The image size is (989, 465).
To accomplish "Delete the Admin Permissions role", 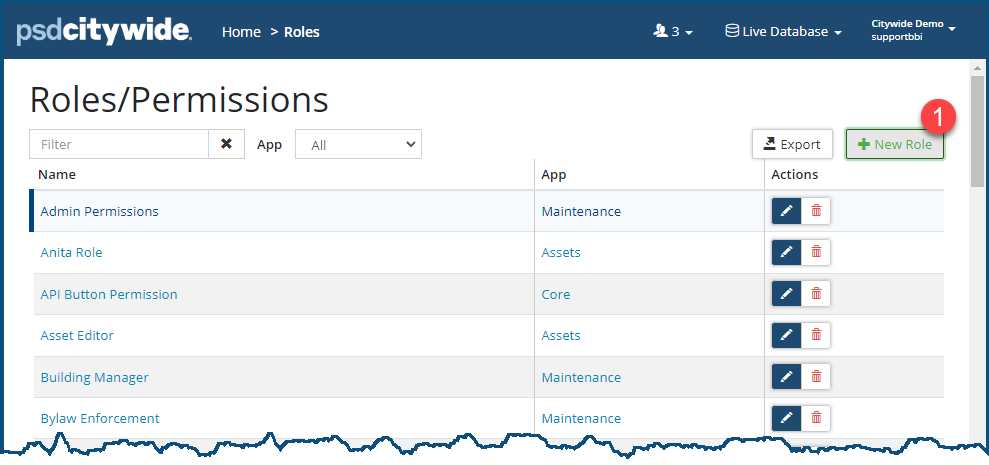I will [x=816, y=211].
